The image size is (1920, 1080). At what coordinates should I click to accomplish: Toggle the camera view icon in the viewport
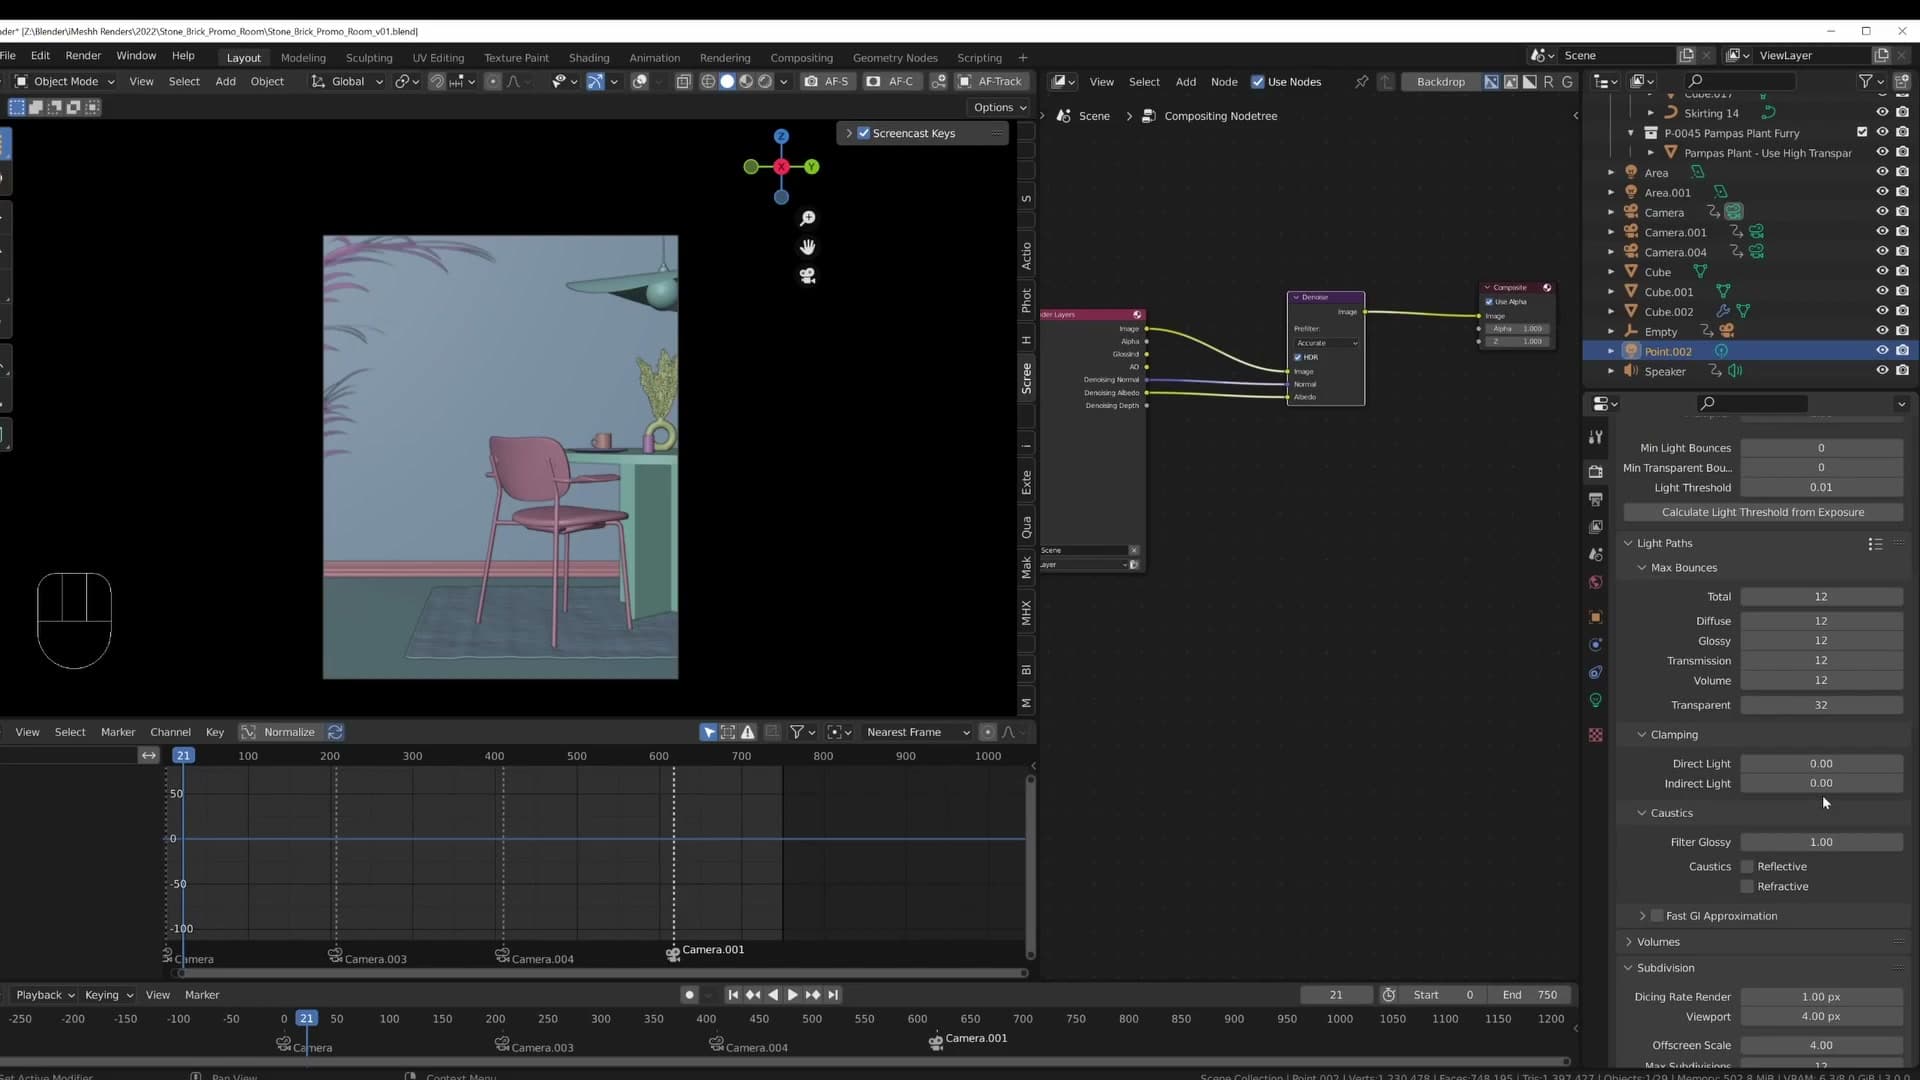pos(808,276)
